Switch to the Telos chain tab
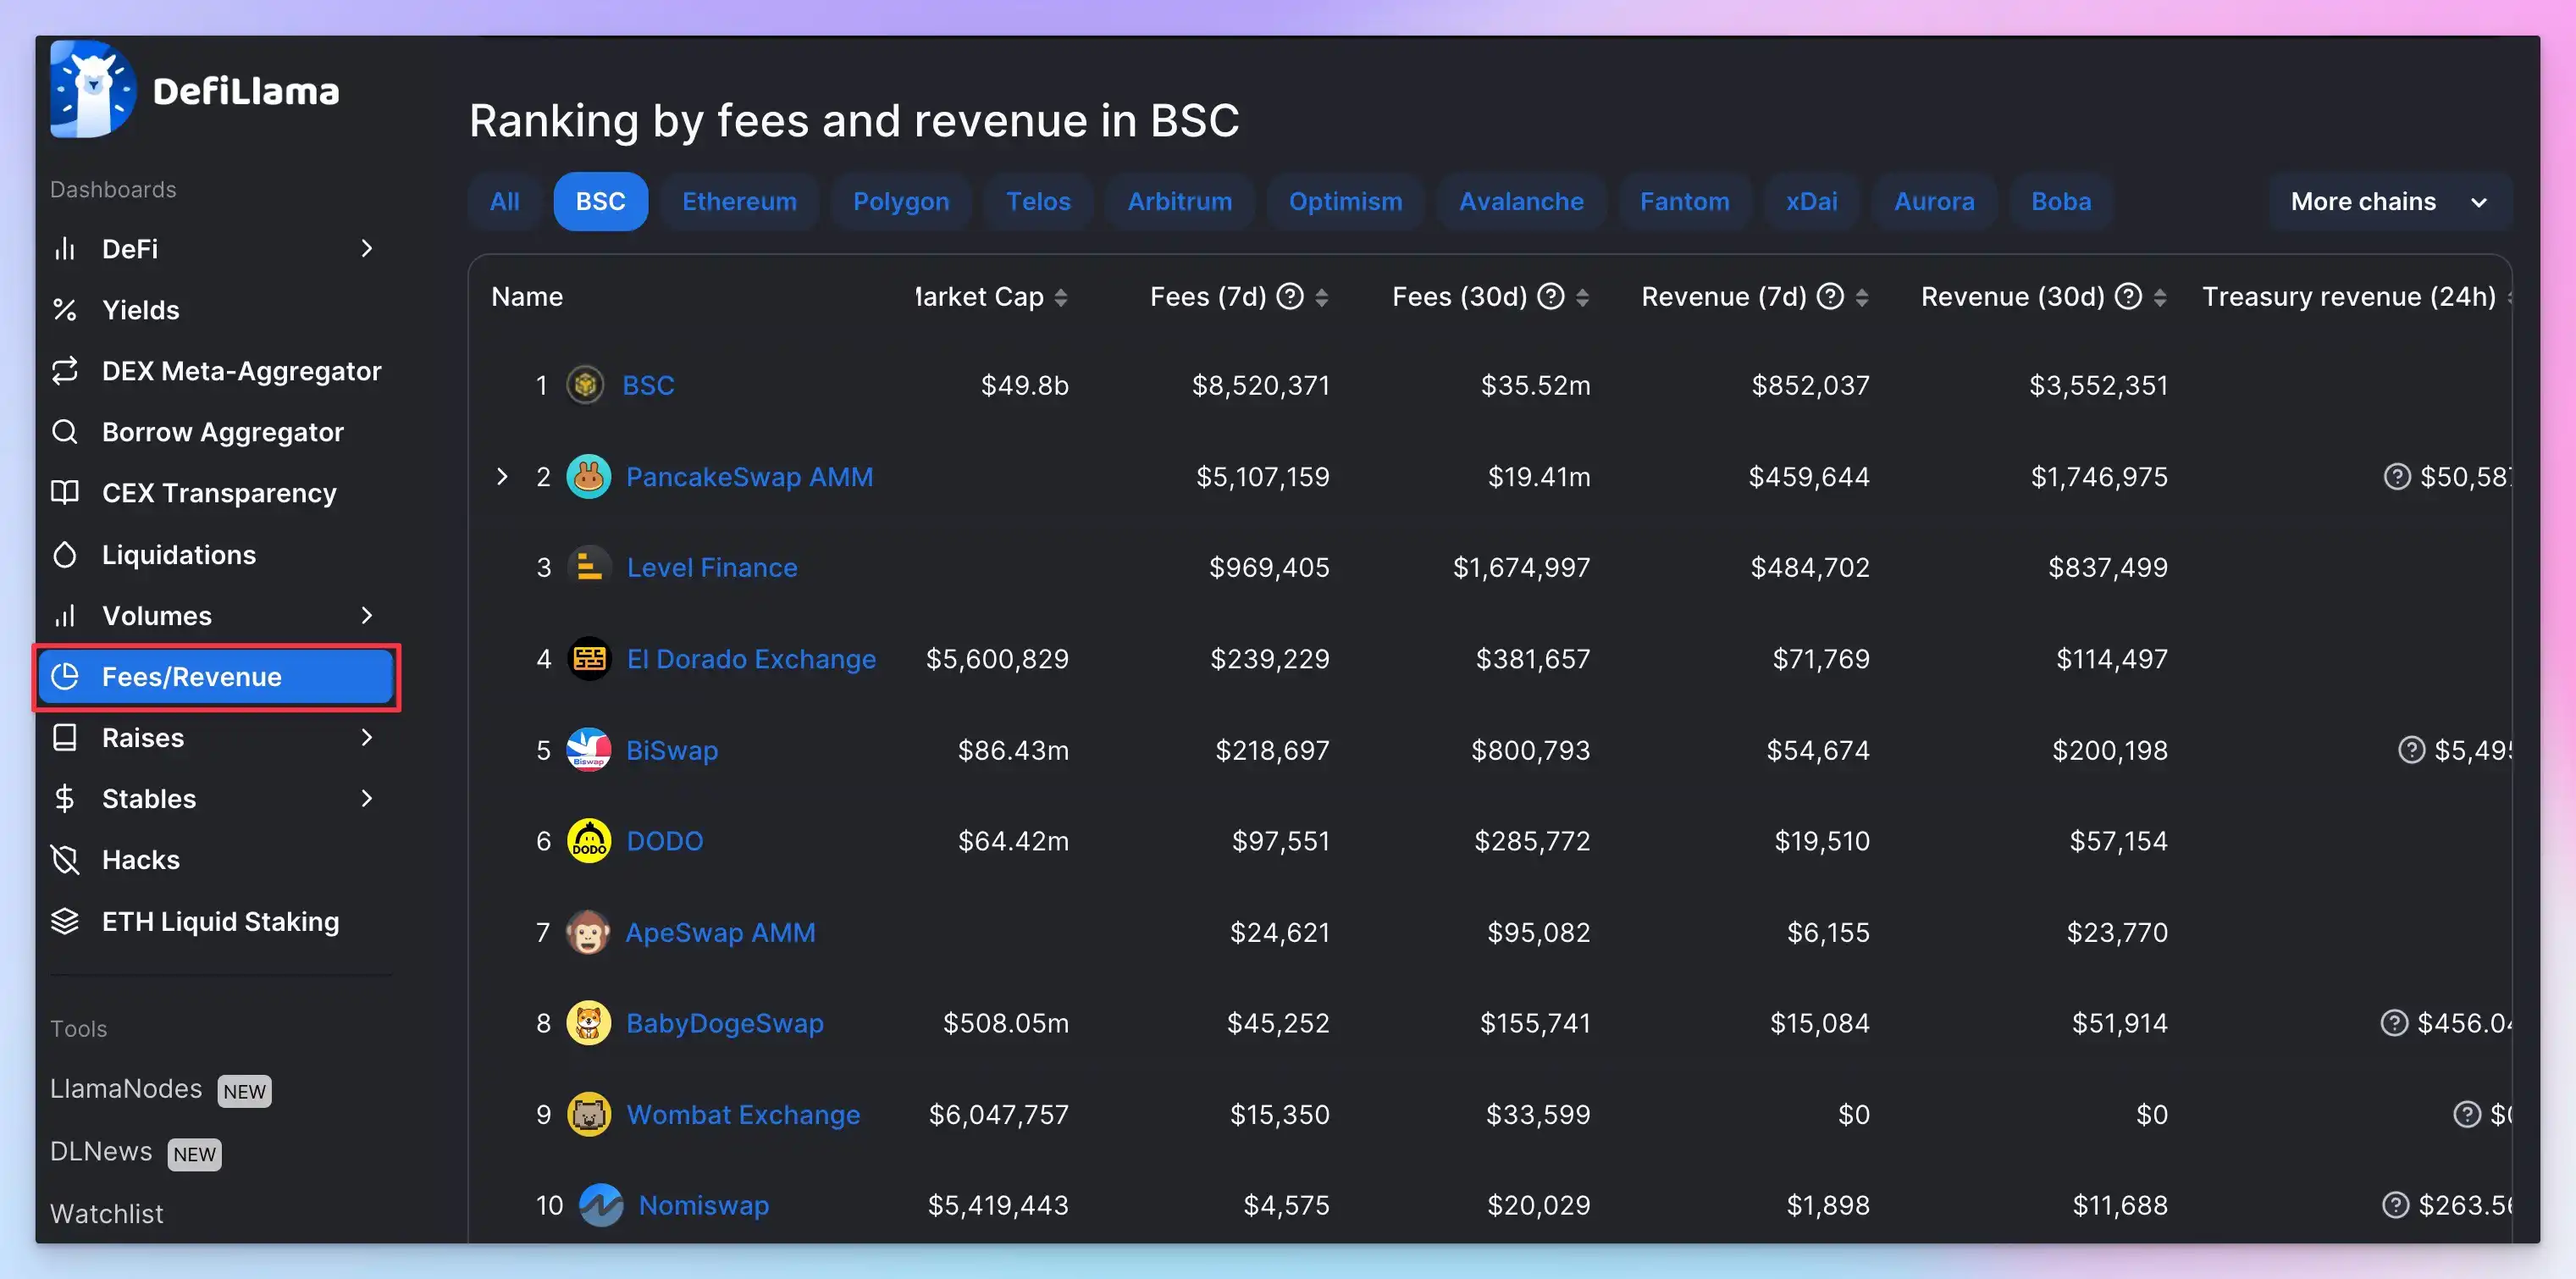 coord(1038,201)
